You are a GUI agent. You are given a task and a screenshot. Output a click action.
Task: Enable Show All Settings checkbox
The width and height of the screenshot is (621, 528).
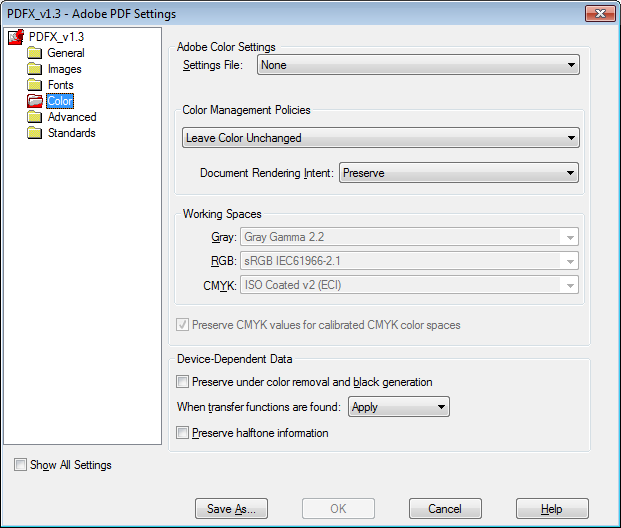pyautogui.click(x=20, y=464)
